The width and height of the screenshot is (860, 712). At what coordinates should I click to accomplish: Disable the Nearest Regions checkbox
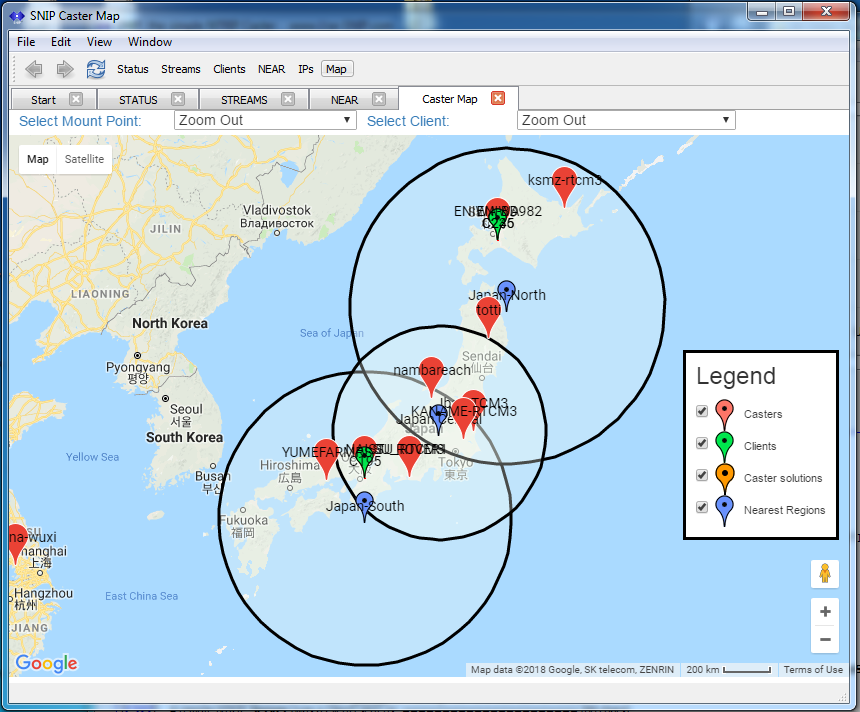702,507
